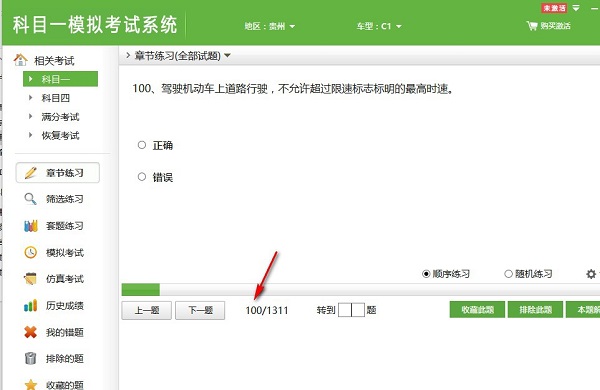Click 历史成绩 sidebar menu label
Screen dimensions: 600x390
coord(65,305)
